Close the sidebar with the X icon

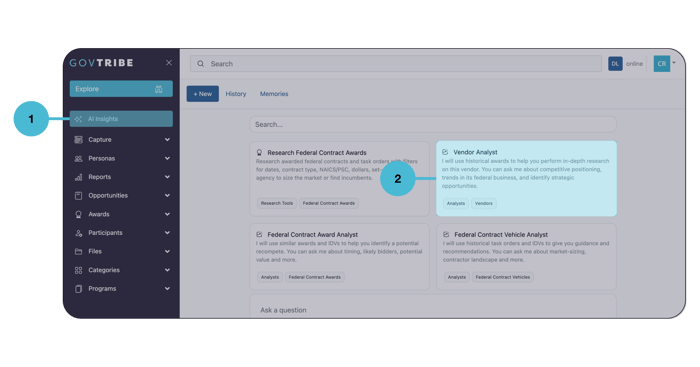[169, 63]
